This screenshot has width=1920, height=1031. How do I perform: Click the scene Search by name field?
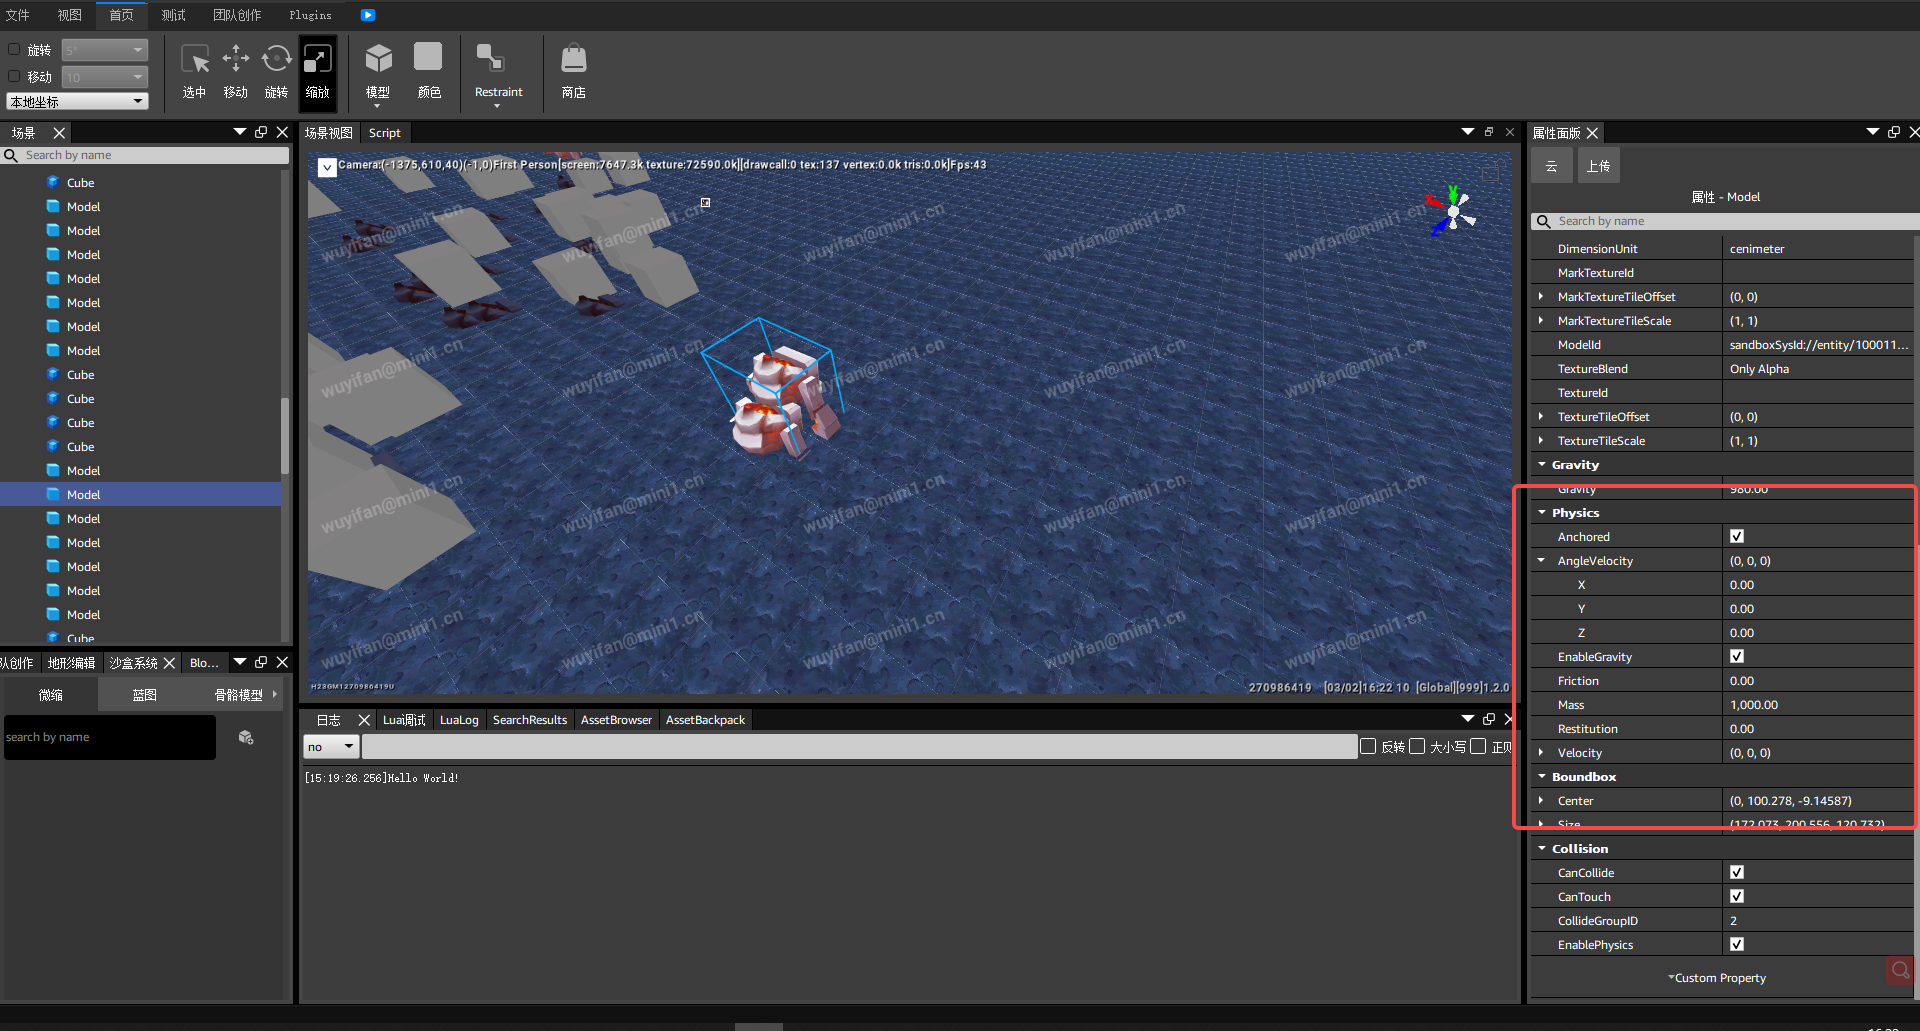[x=146, y=155]
